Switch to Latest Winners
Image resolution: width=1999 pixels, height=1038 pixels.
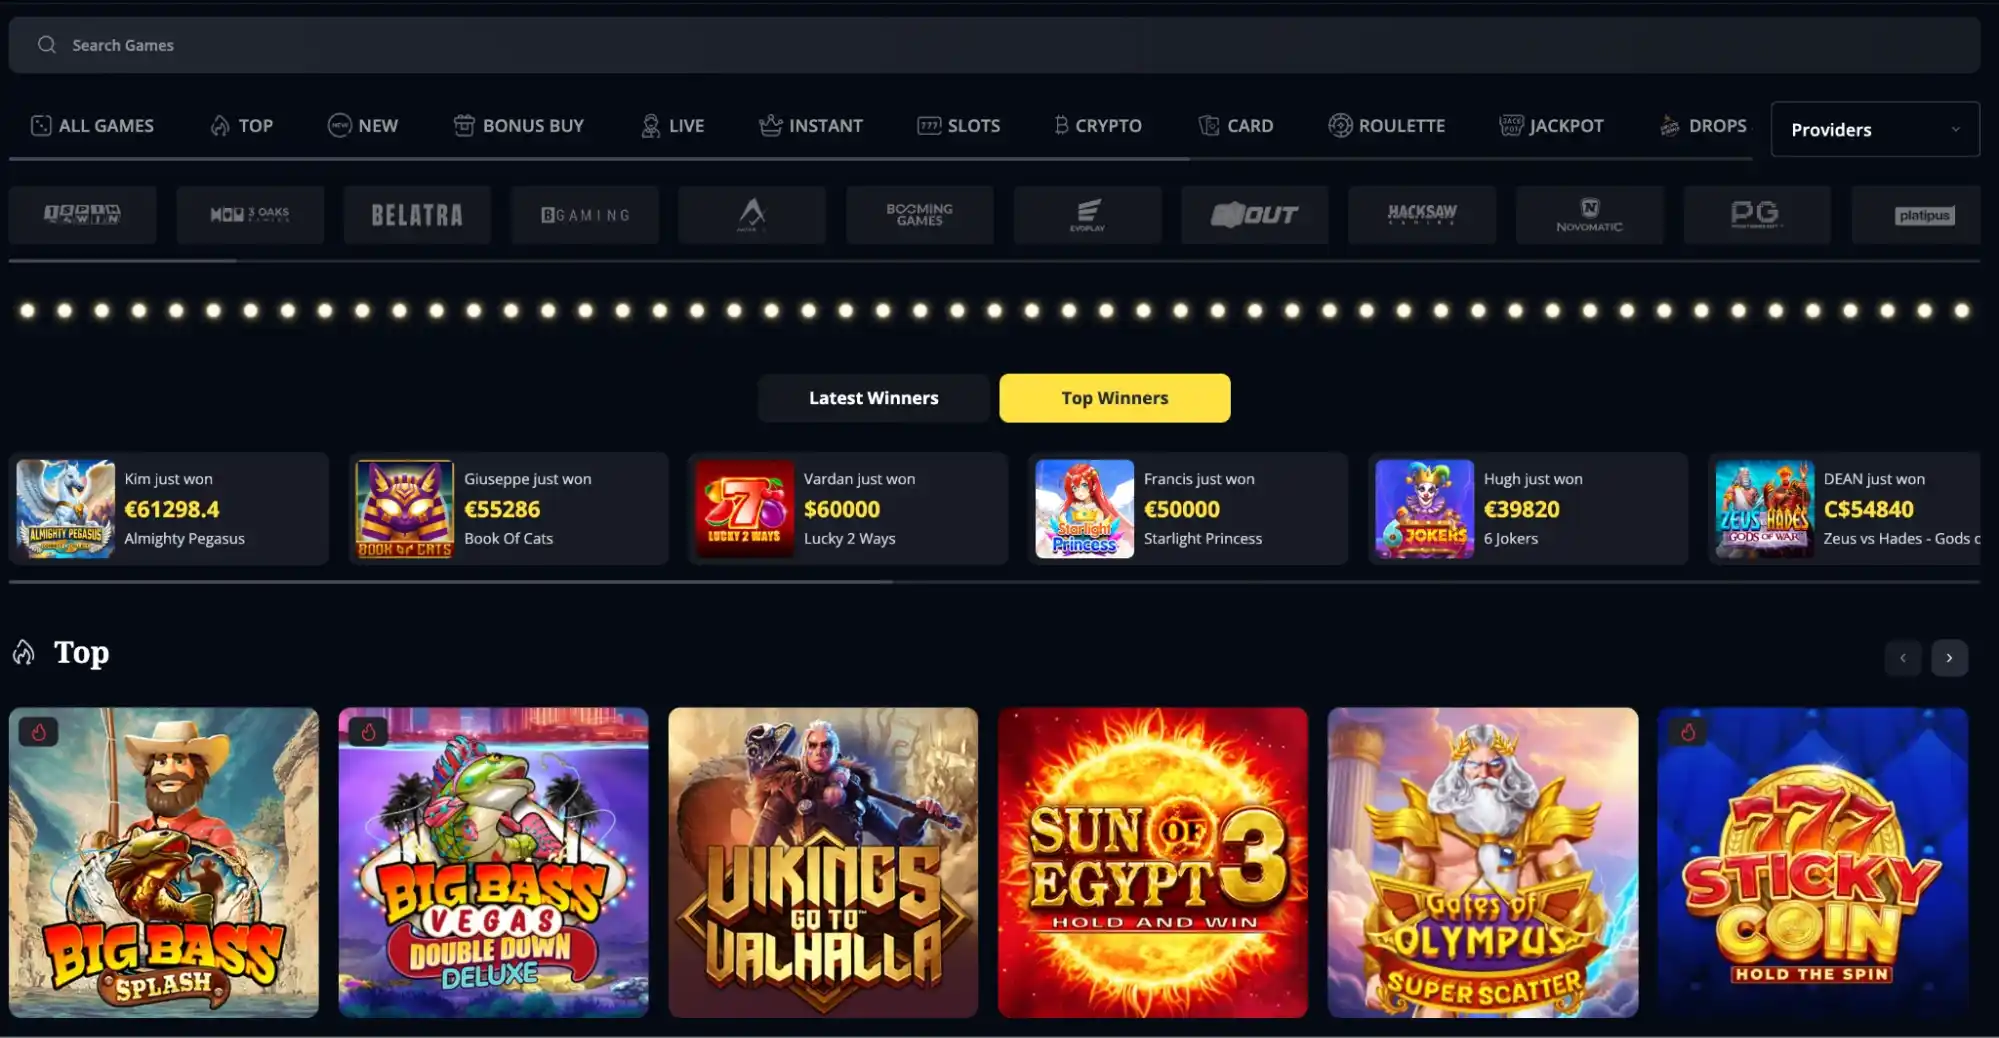tap(873, 398)
